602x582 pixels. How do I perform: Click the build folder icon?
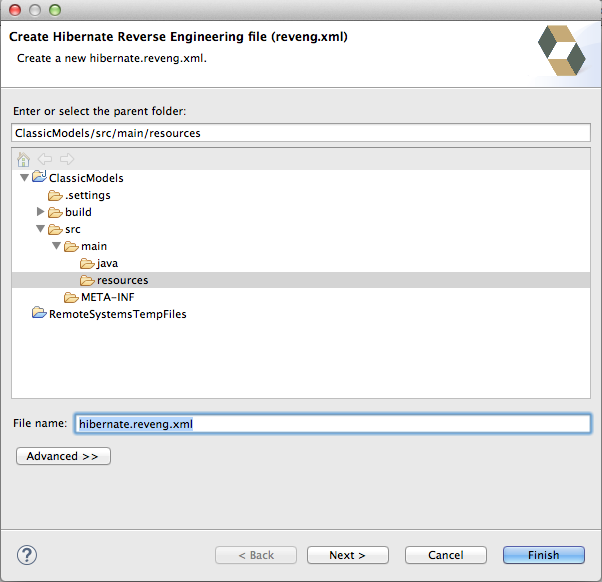click(x=55, y=212)
